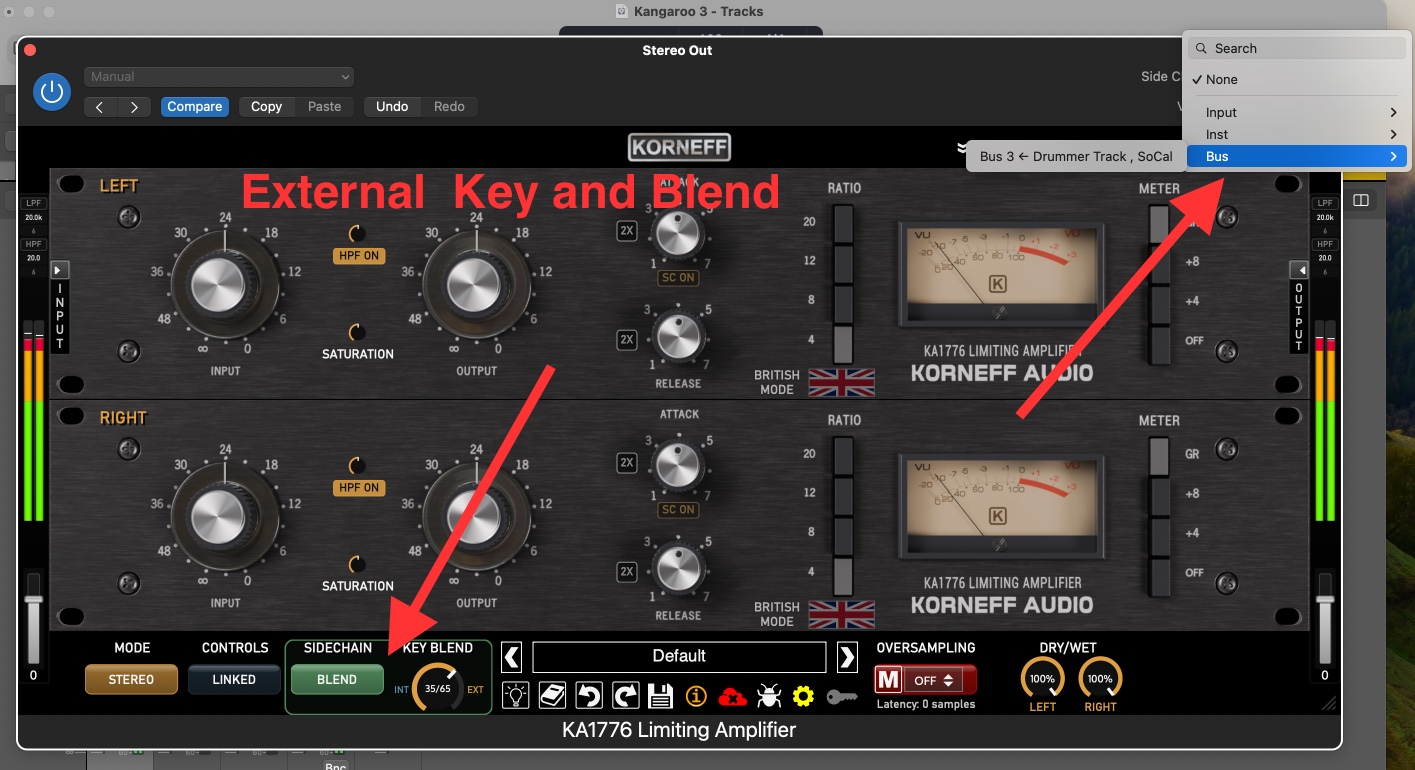This screenshot has height=770, width=1415.
Task: Set RIGHT meter to OFF
Action: [1158, 575]
